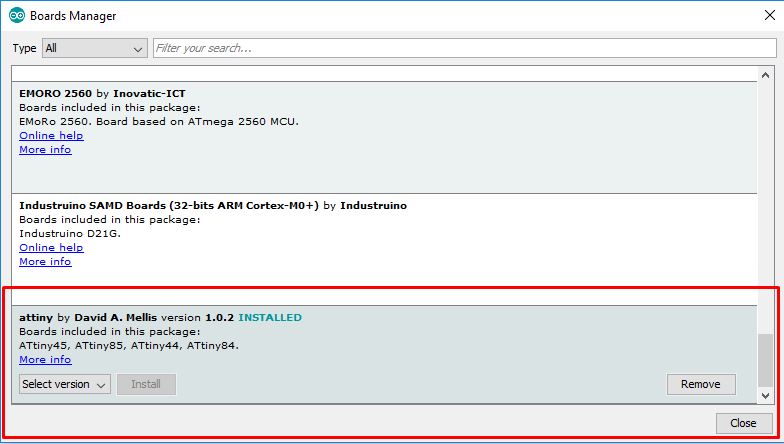
Task: Click the 'Type' label next to dropdown
Action: (24, 48)
